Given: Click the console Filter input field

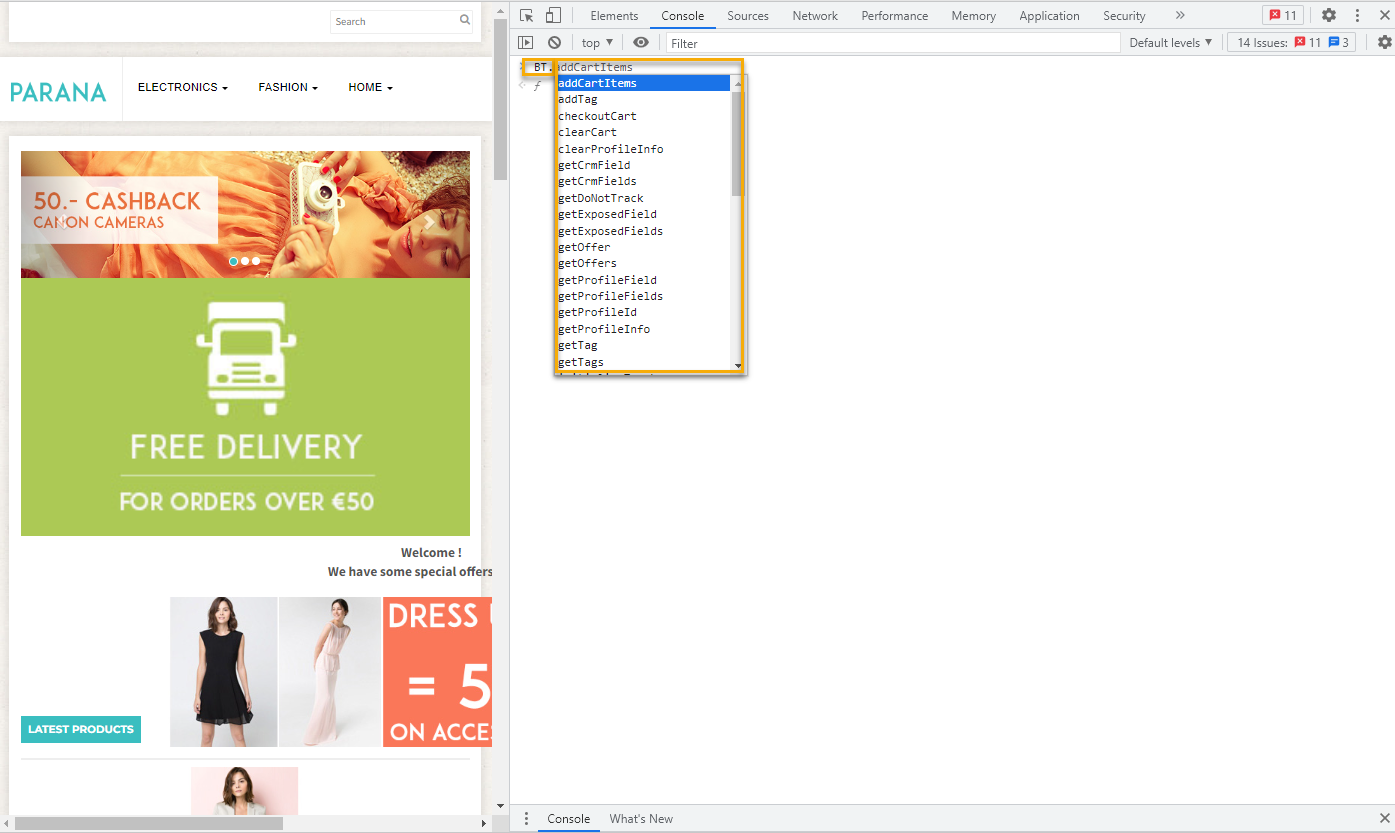Looking at the screenshot, I should [x=893, y=43].
